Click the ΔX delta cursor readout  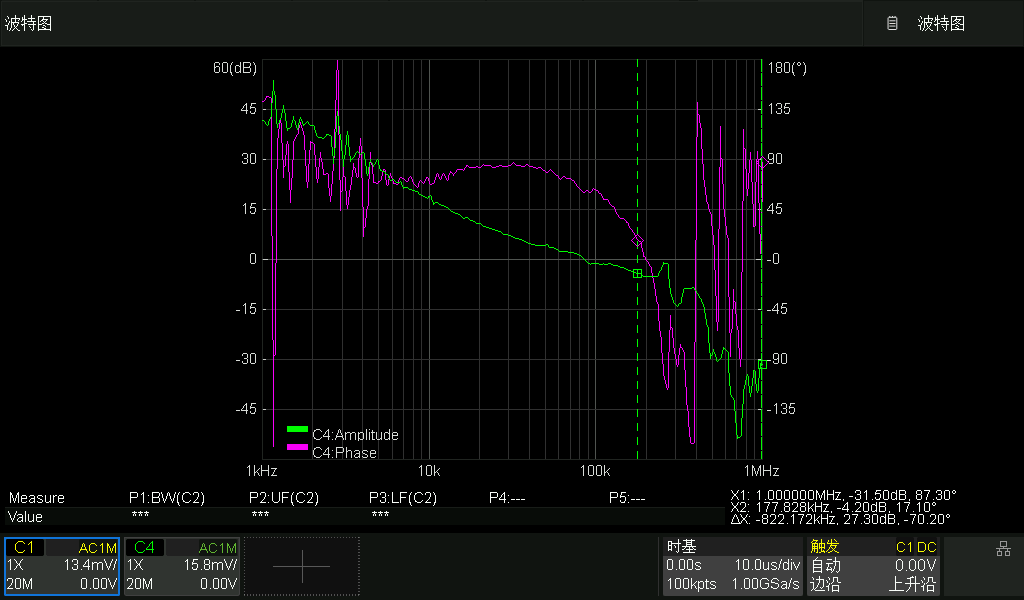coord(840,519)
